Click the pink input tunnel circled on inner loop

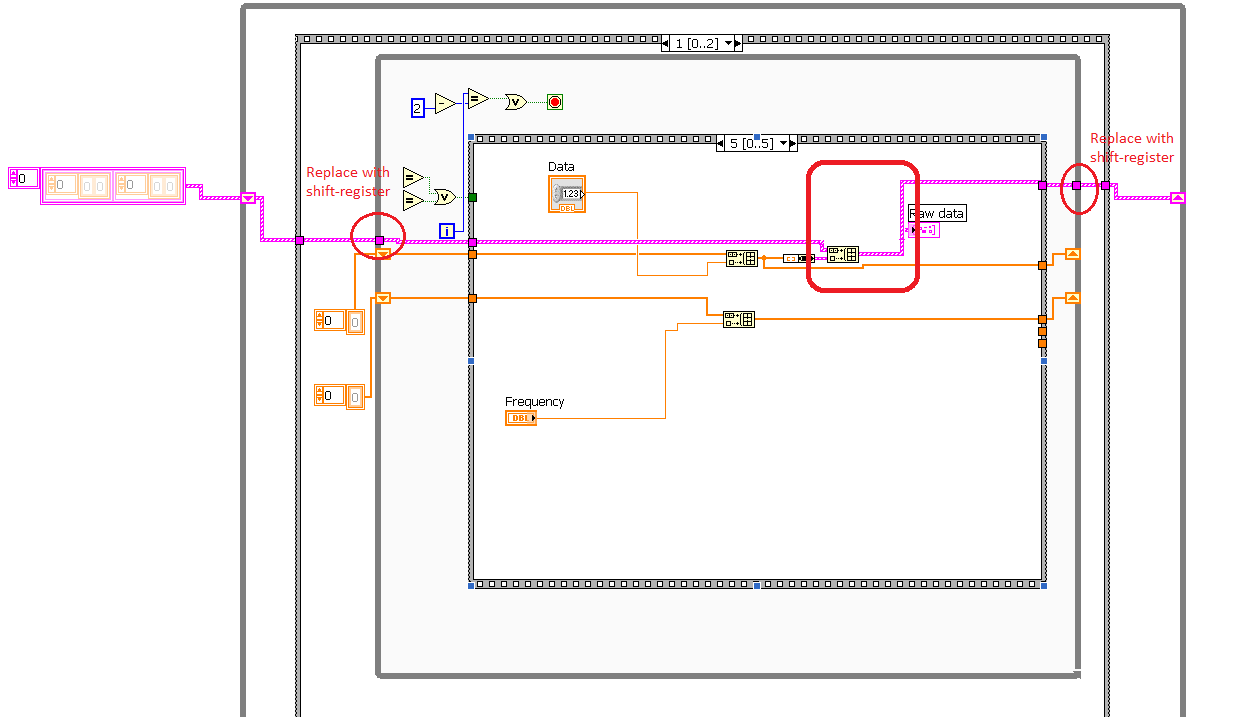(x=379, y=240)
